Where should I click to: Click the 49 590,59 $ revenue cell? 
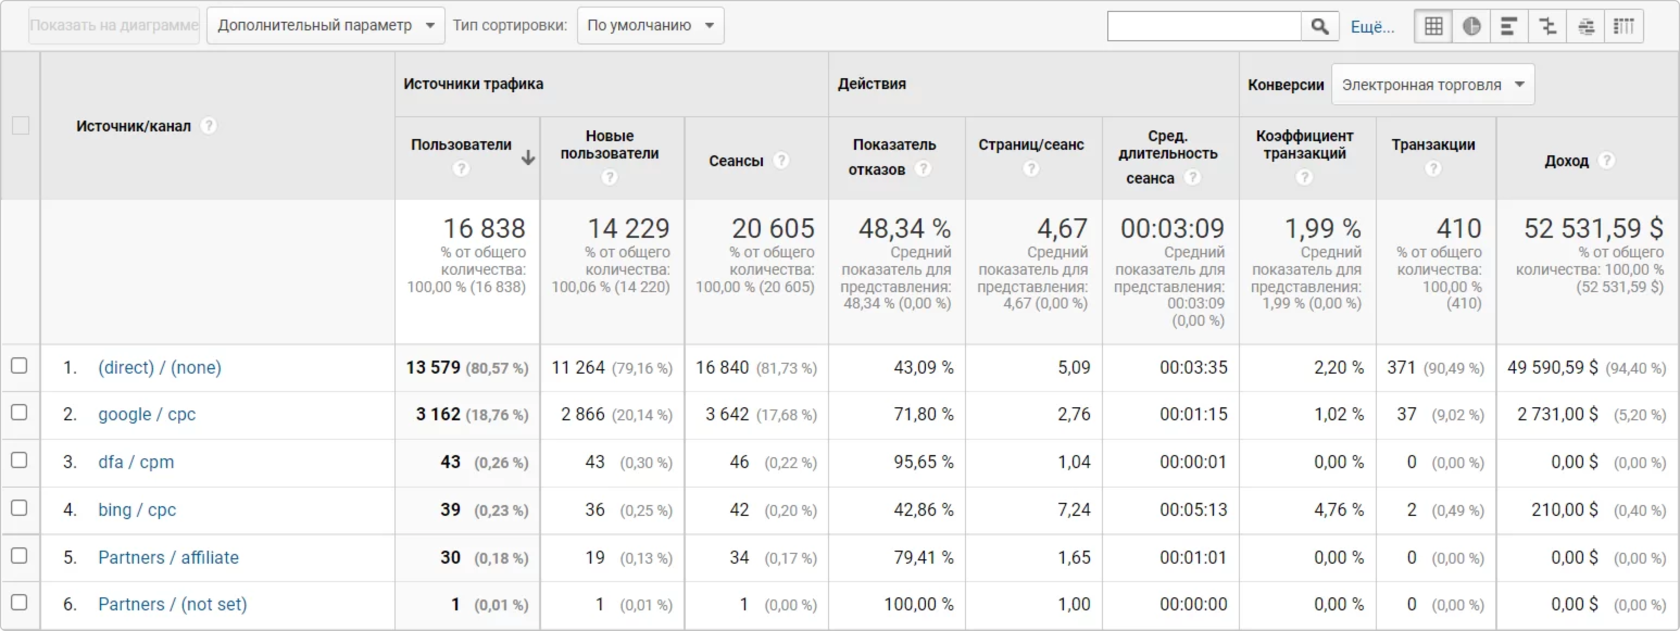(x=1552, y=367)
